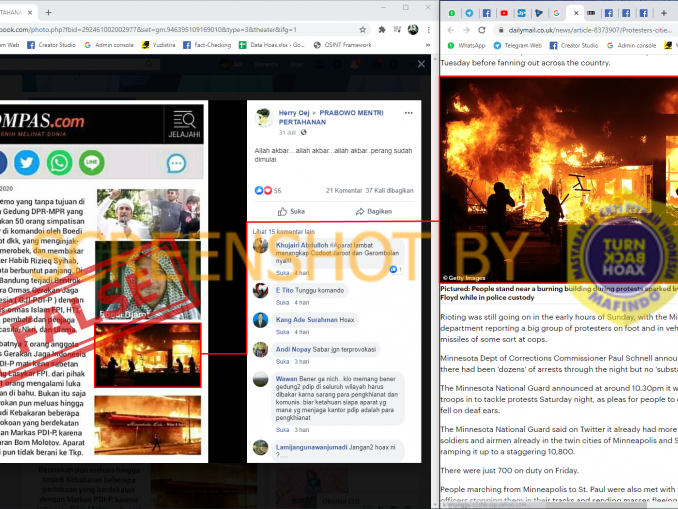Screen dimensions: 678x509
Task: Switch to WhatsApp tab in right window
Action: (452, 13)
